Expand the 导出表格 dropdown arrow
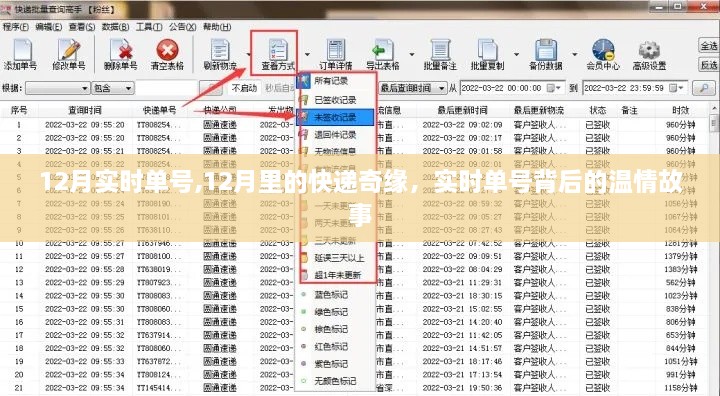Screen dimensions: 720x396 [x=411, y=54]
